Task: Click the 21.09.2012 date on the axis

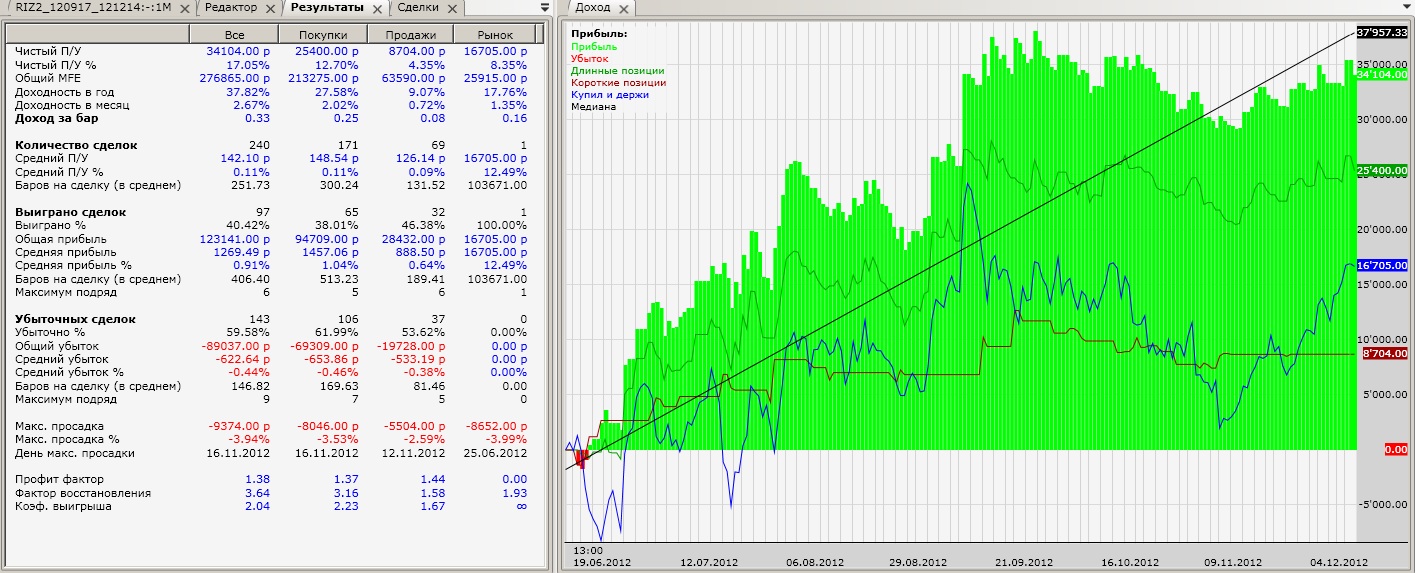Action: tap(1023, 563)
